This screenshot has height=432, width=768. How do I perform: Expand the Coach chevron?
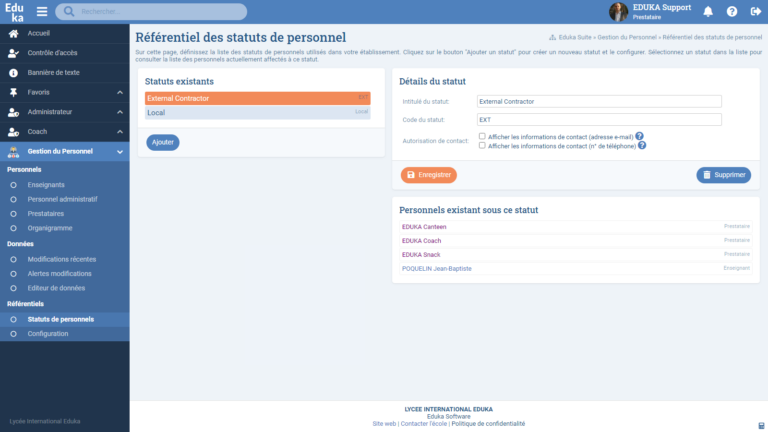coord(120,132)
